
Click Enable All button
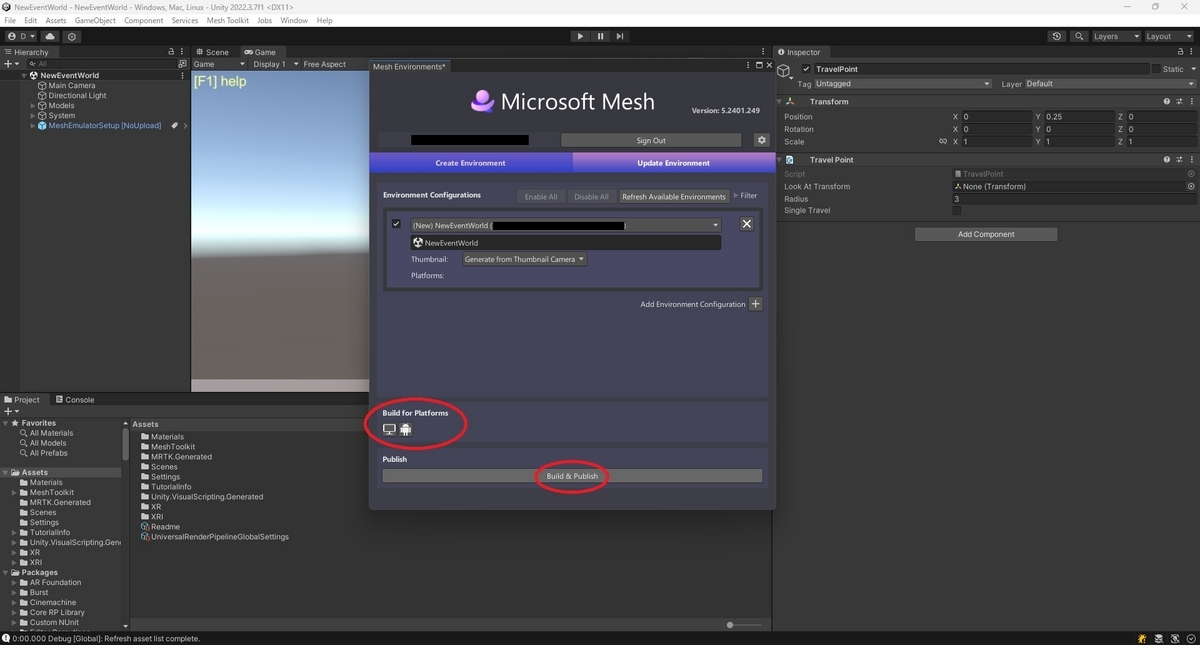coord(541,196)
